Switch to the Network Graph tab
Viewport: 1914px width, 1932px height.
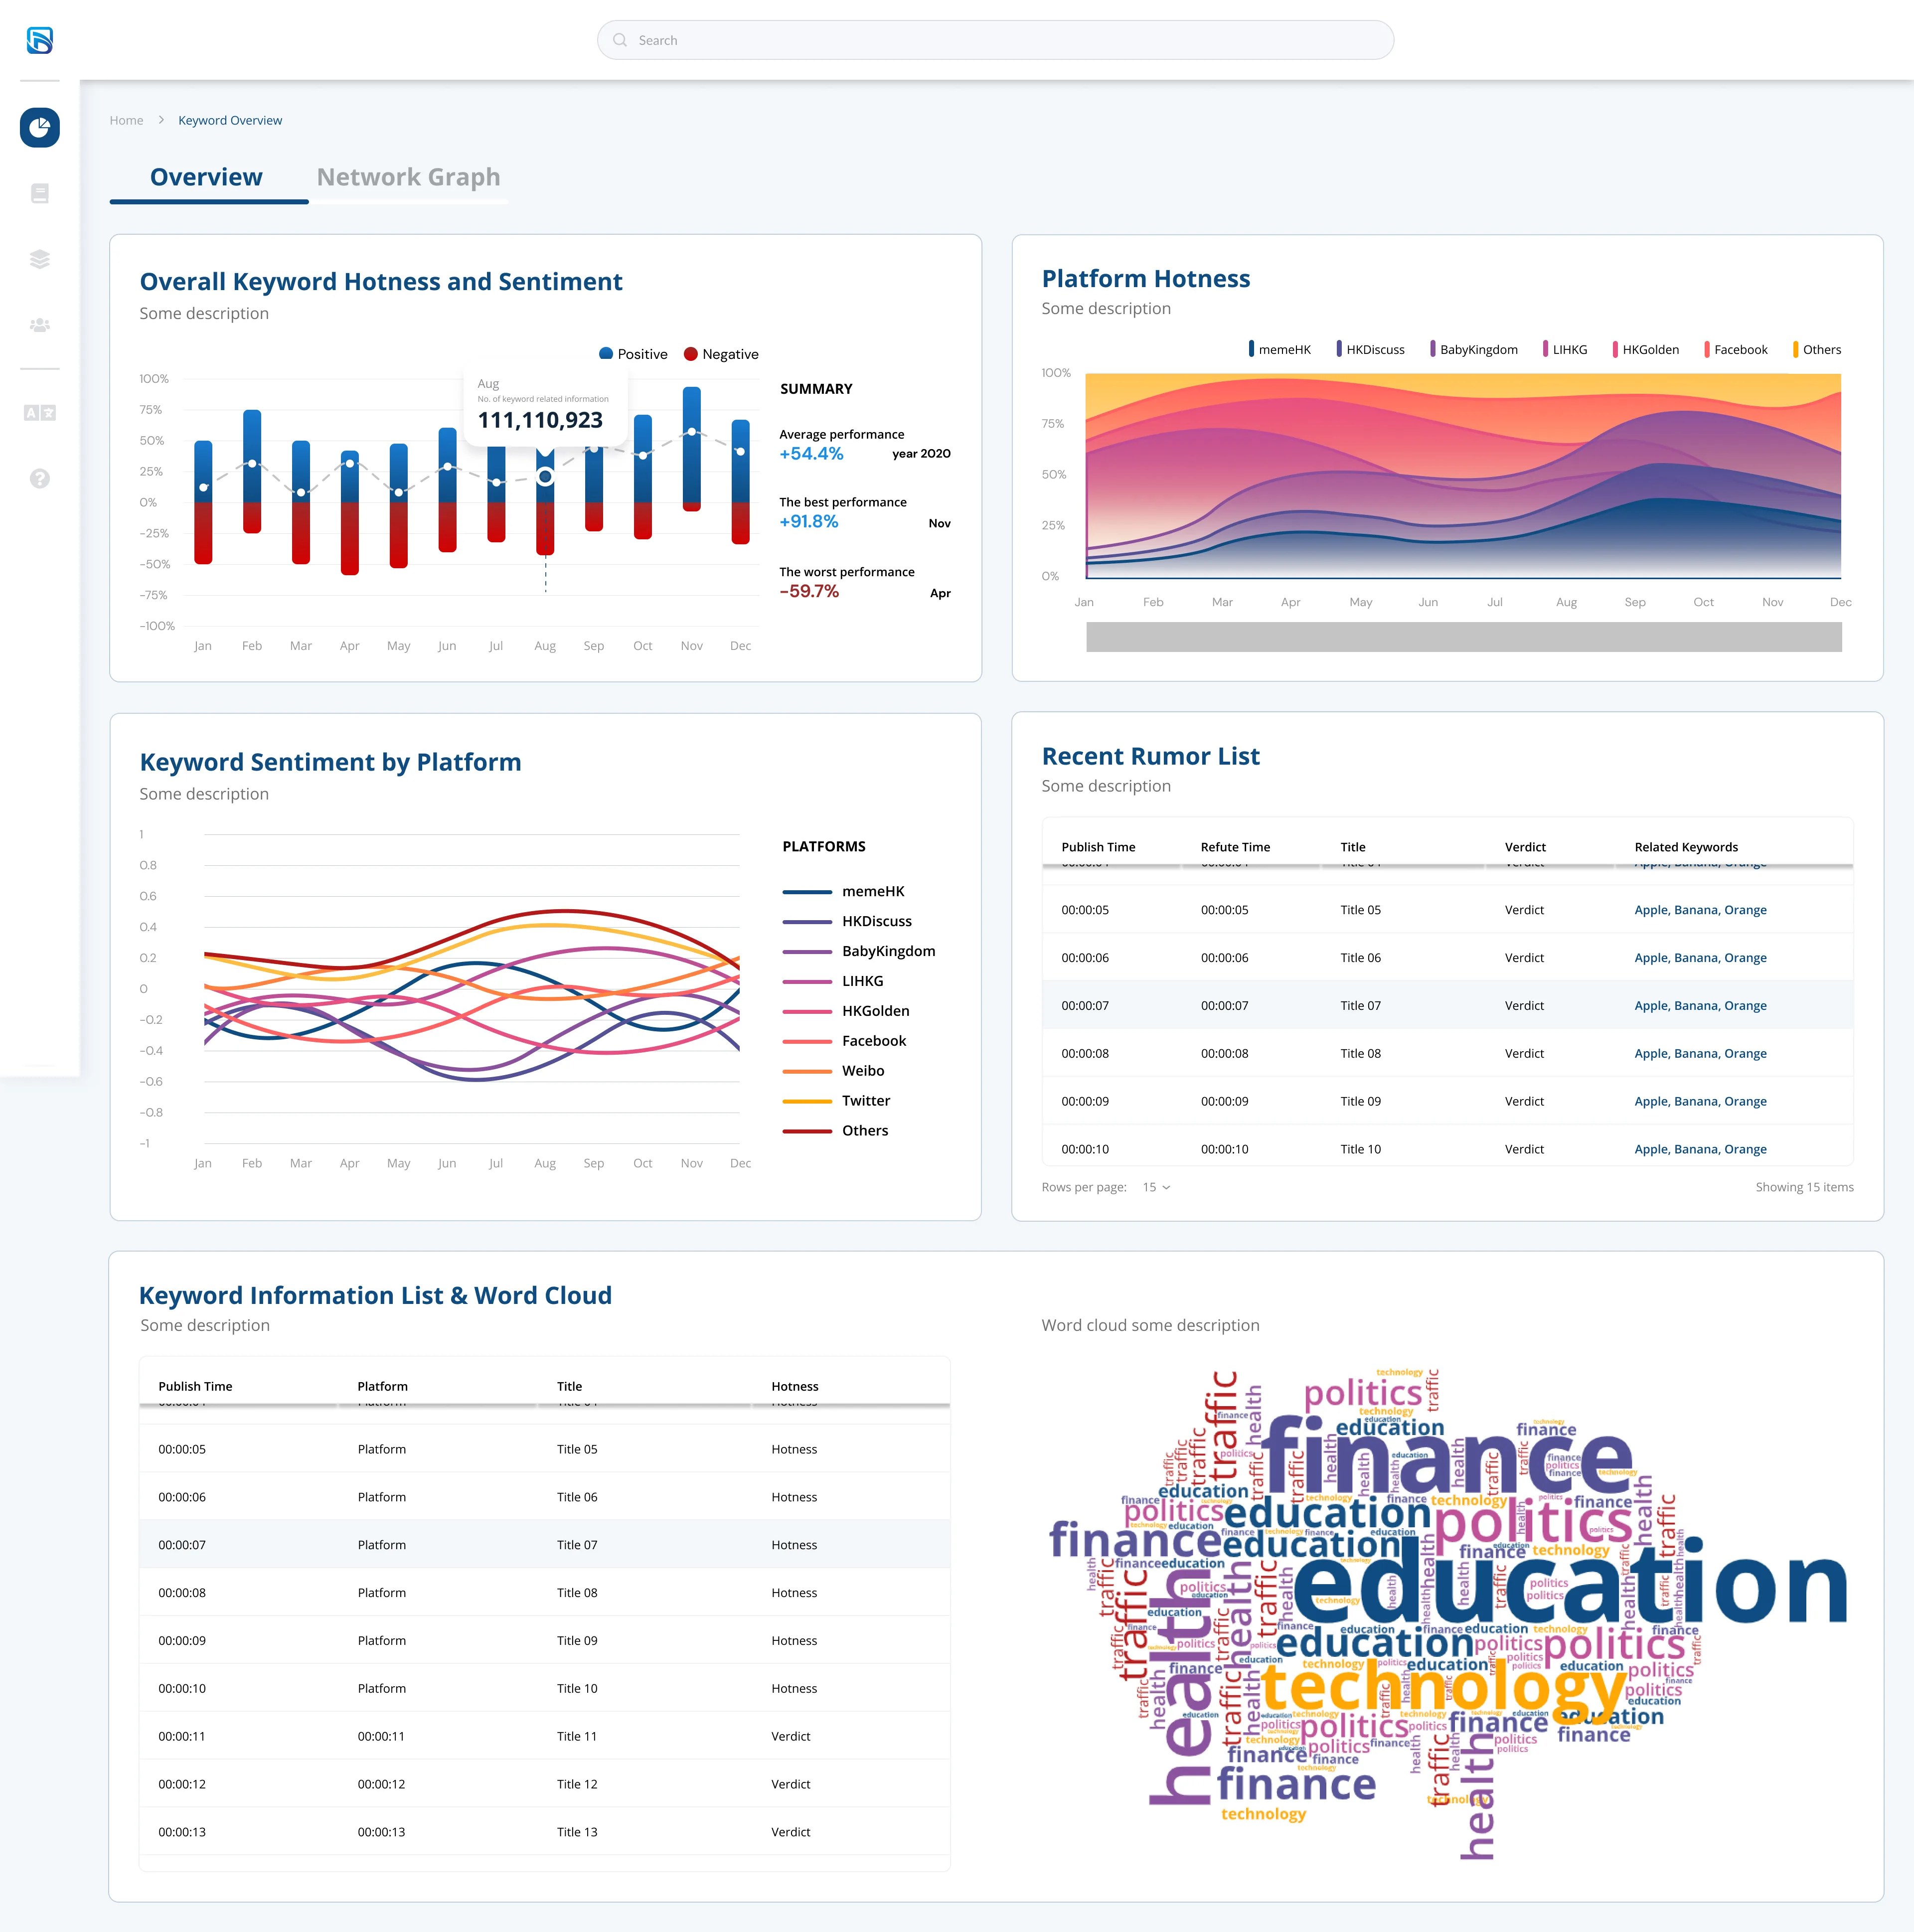[408, 177]
